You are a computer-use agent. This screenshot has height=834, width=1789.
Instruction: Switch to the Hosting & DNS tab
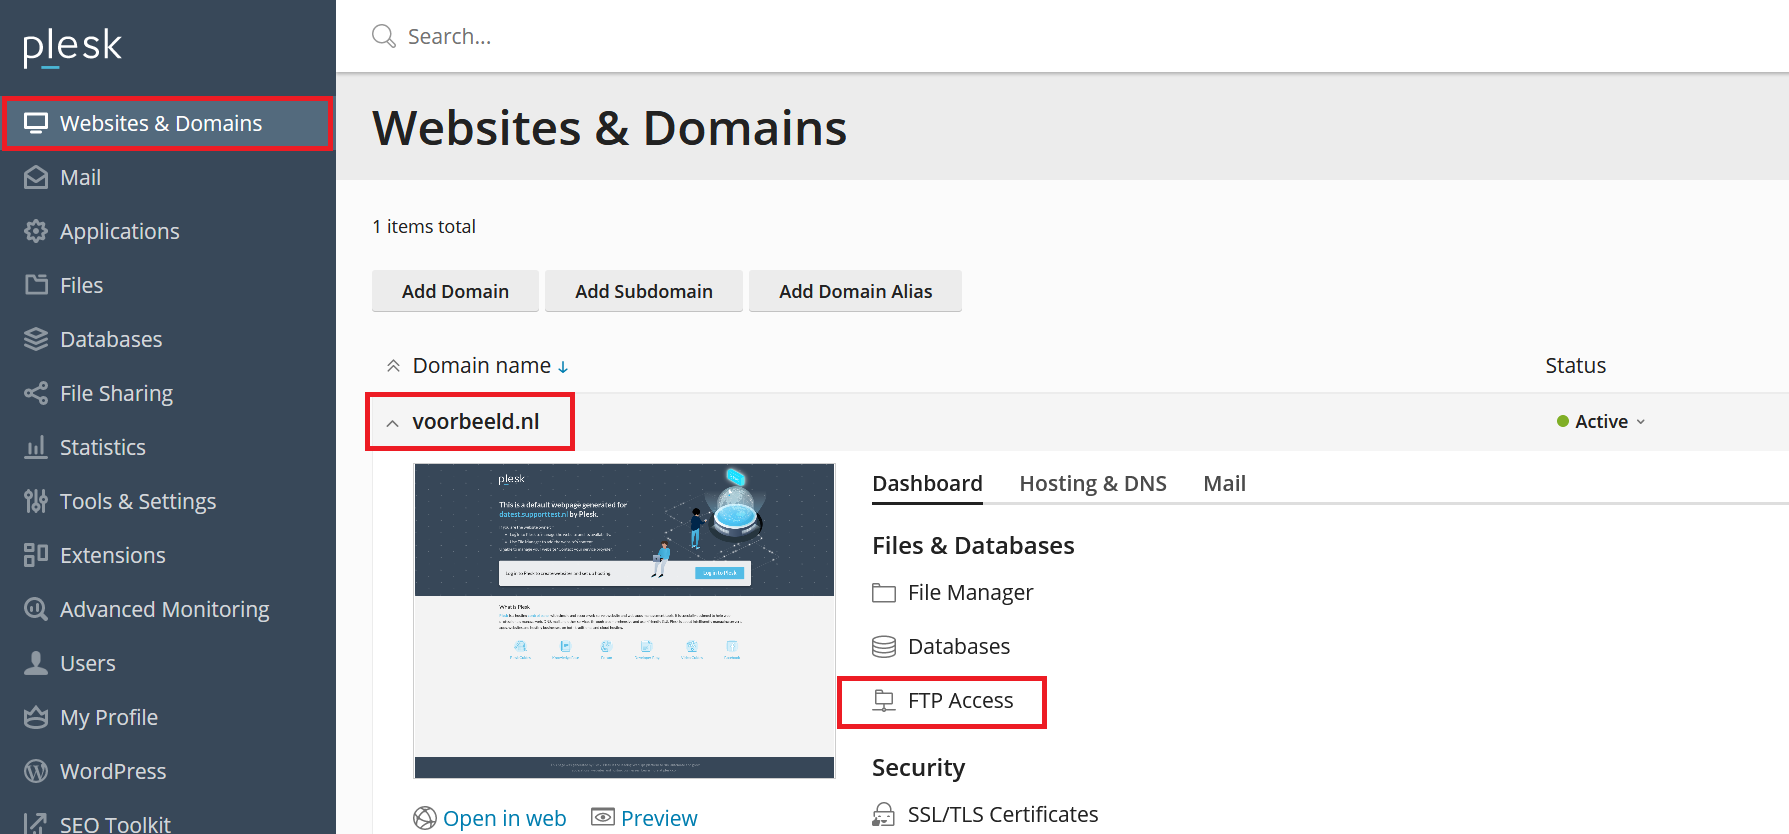(1093, 484)
